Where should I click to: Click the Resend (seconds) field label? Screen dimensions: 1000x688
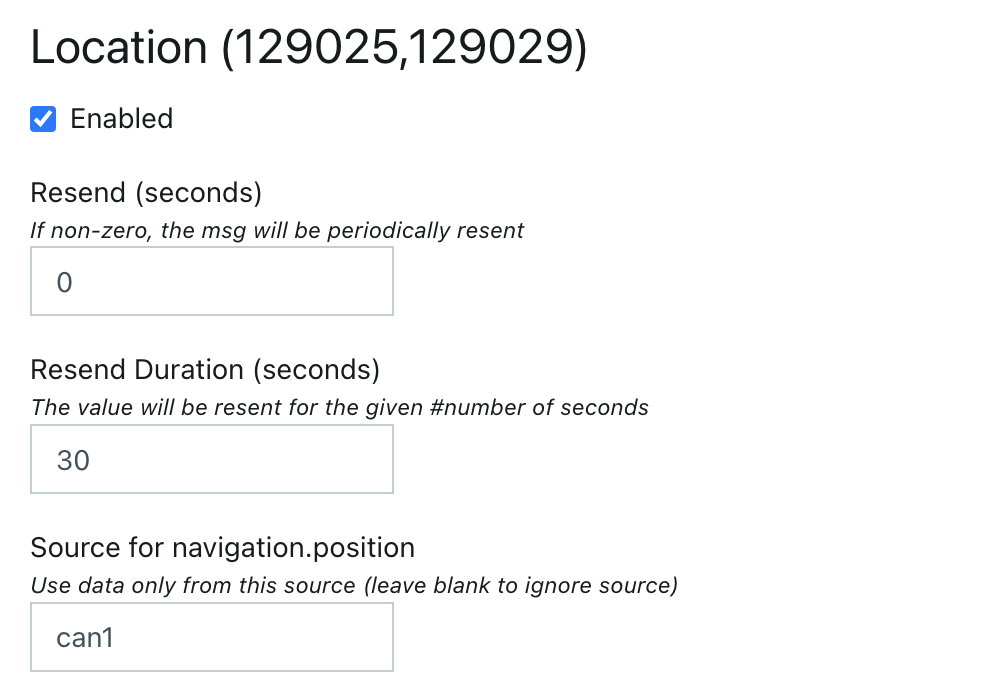[146, 192]
